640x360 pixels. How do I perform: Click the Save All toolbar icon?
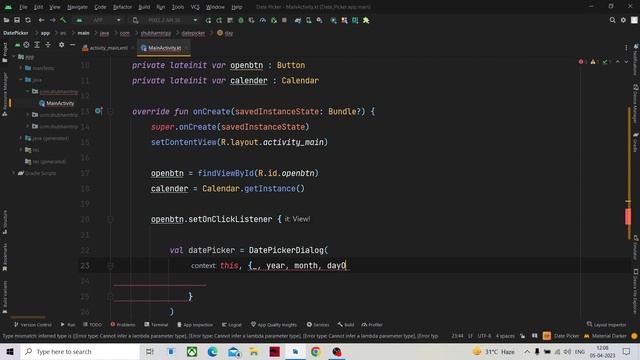click(17, 20)
